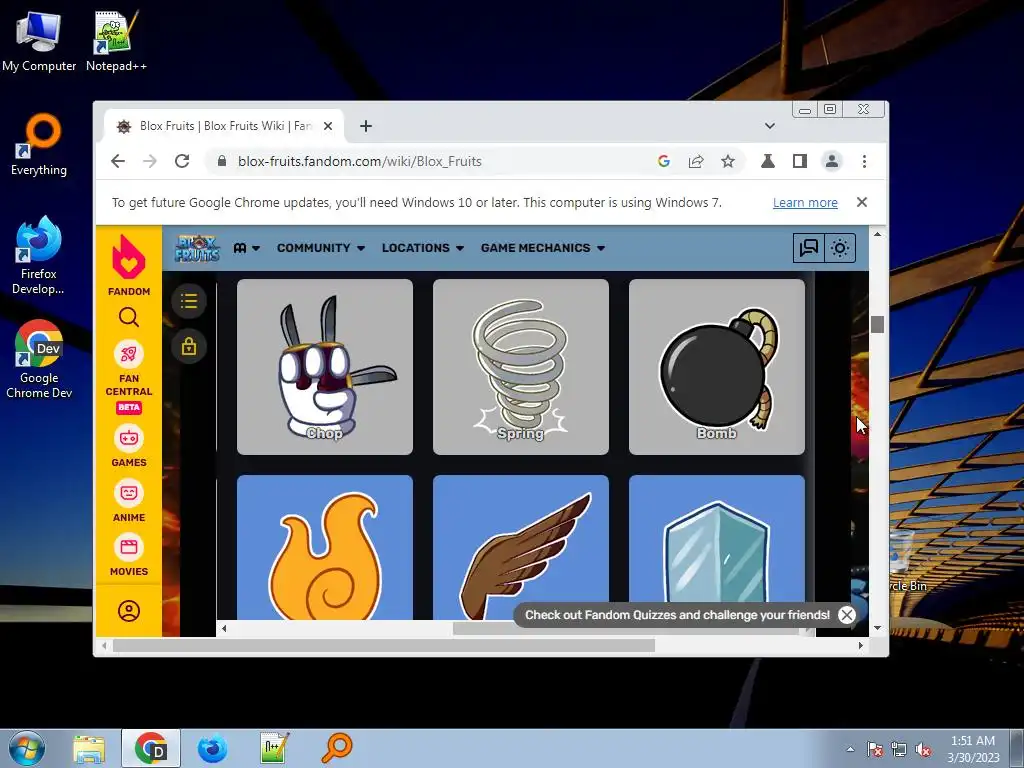The height and width of the screenshot is (768, 1024).
Task: Open the Fandom home logo
Action: coord(129,264)
